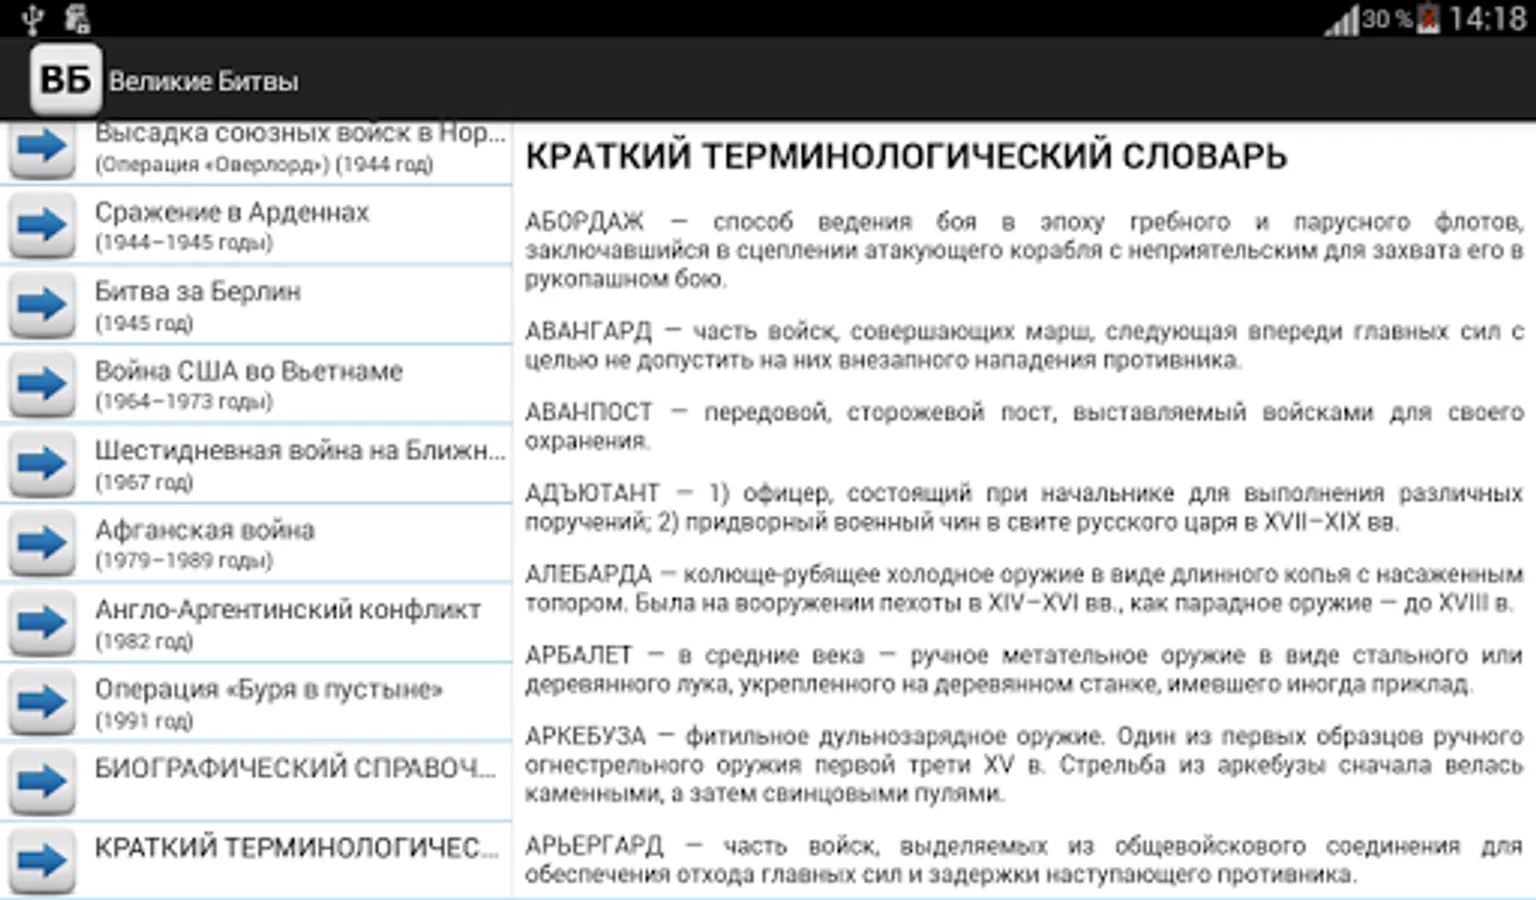Viewport: 1536px width, 900px height.
Task: Open the БИОГРАФИЧЕСКИЙ СПРАВОЧНИК entry
Action: click(256, 782)
